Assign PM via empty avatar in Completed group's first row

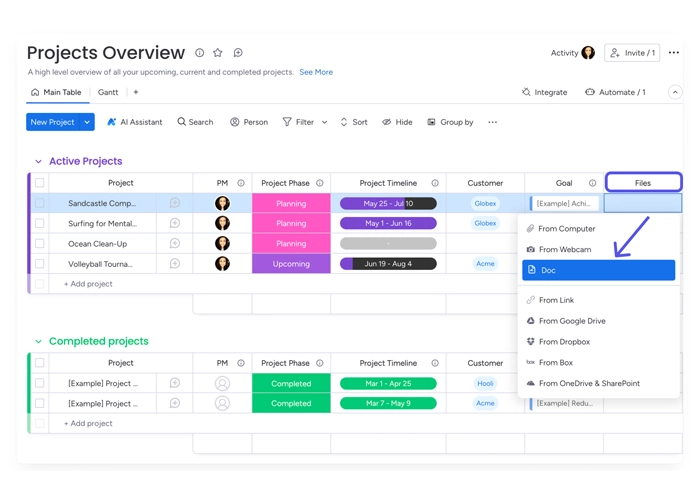coord(222,383)
